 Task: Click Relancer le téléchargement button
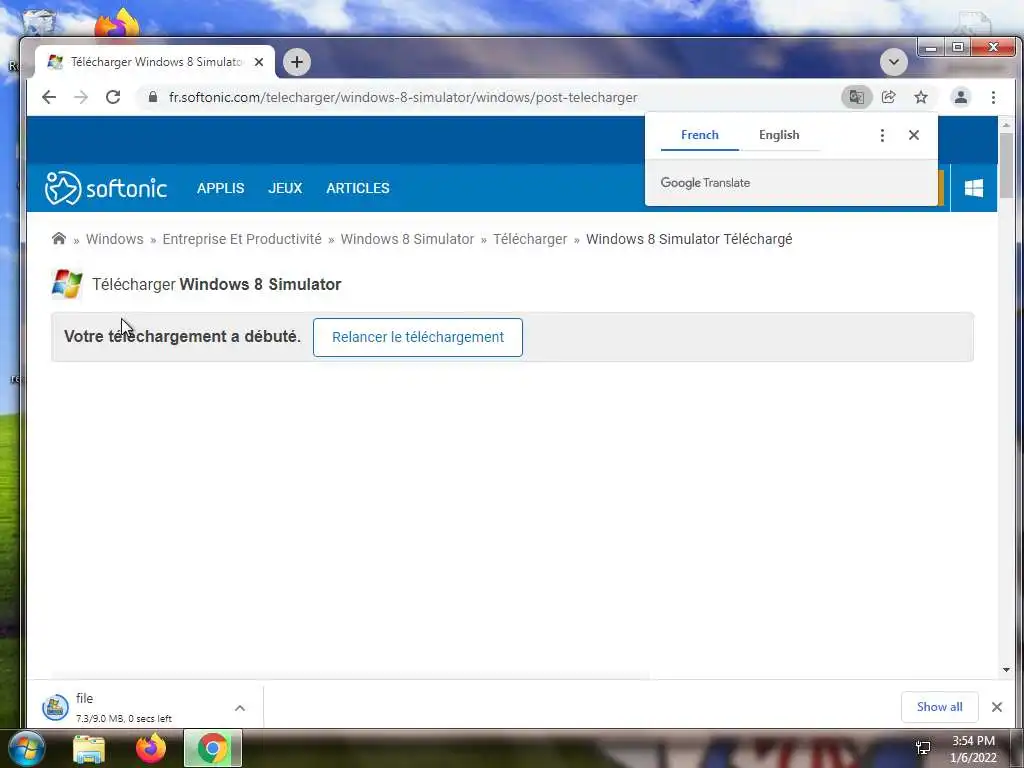tap(418, 337)
